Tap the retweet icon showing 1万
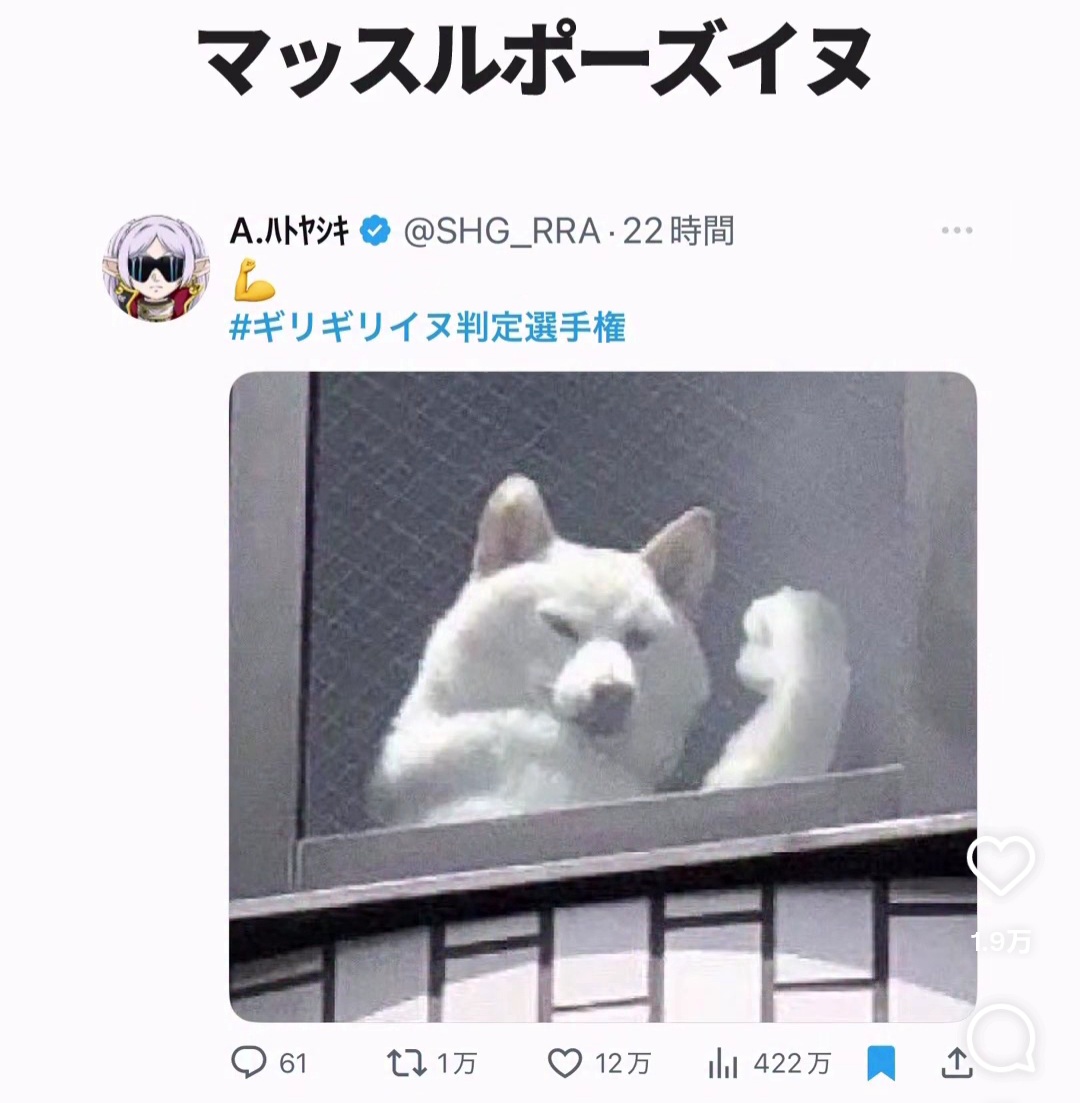 [407, 1063]
